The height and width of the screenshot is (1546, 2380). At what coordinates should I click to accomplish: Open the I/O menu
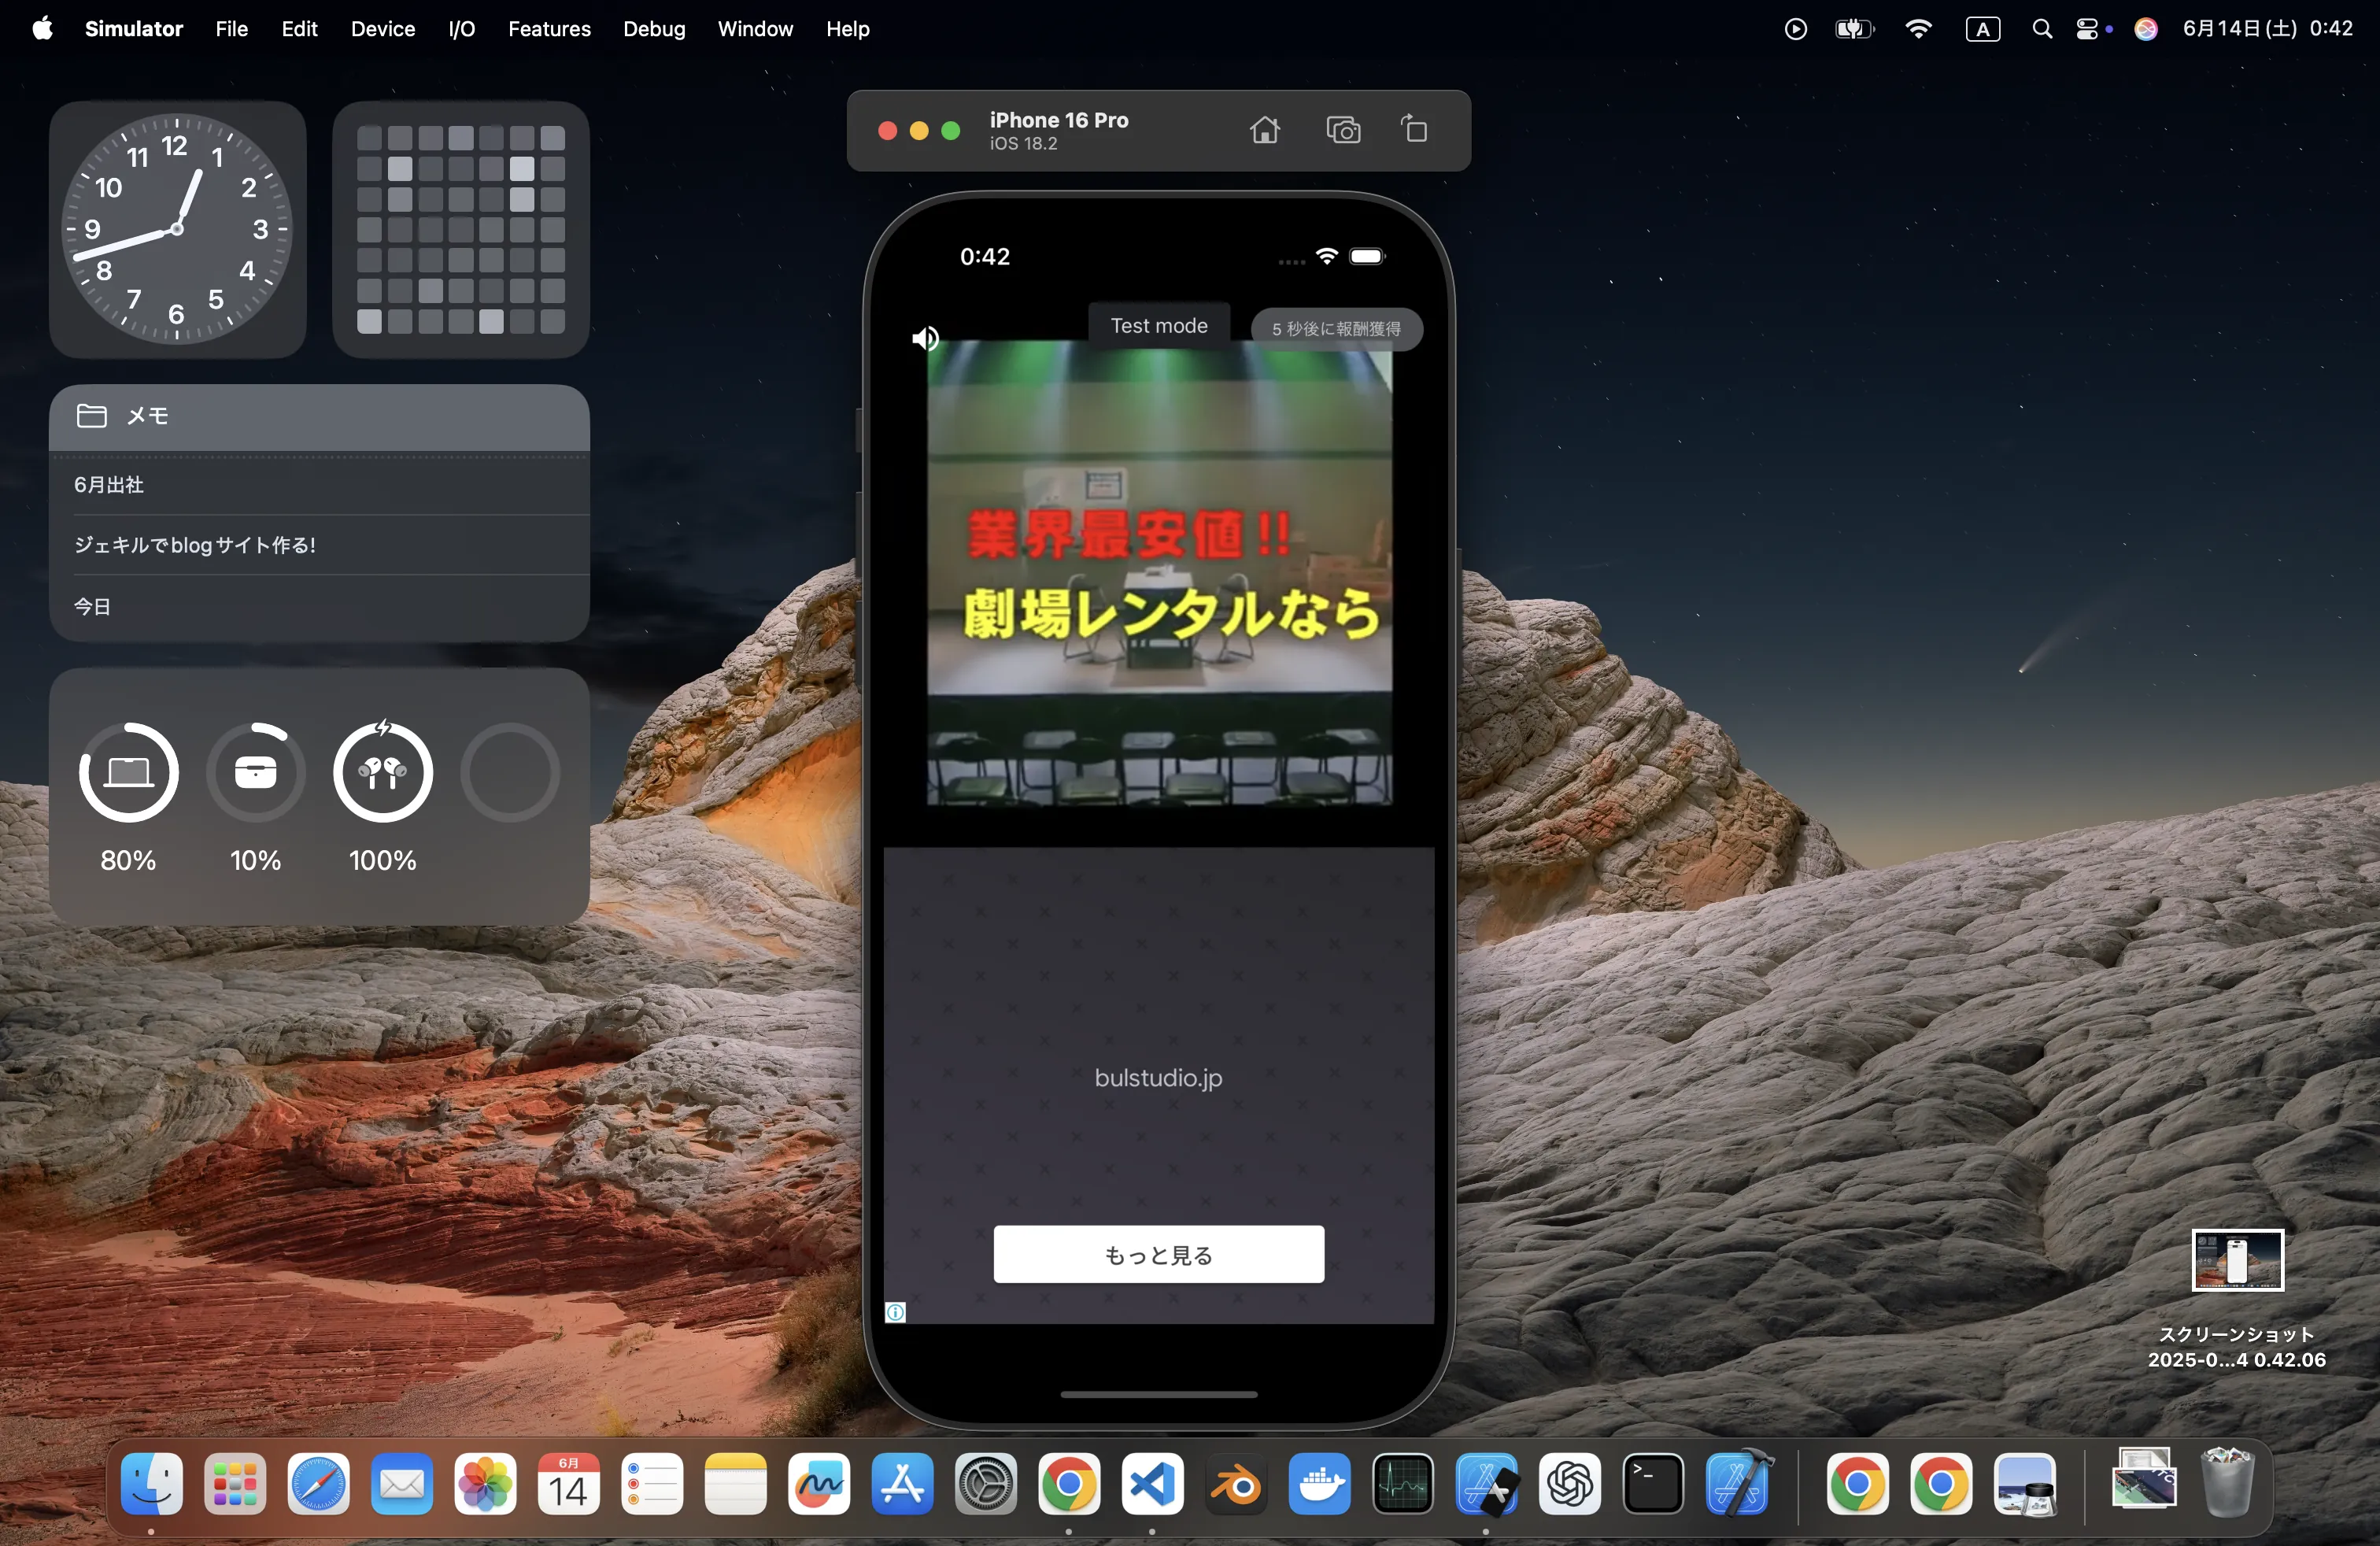click(461, 29)
